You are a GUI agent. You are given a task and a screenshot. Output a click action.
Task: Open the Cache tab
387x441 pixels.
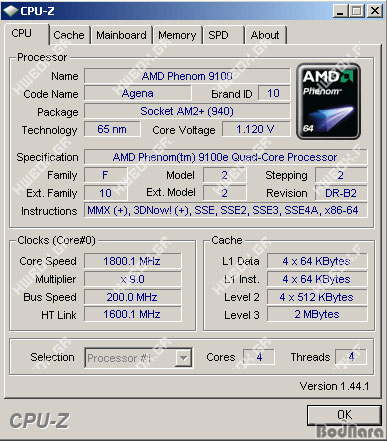click(69, 35)
